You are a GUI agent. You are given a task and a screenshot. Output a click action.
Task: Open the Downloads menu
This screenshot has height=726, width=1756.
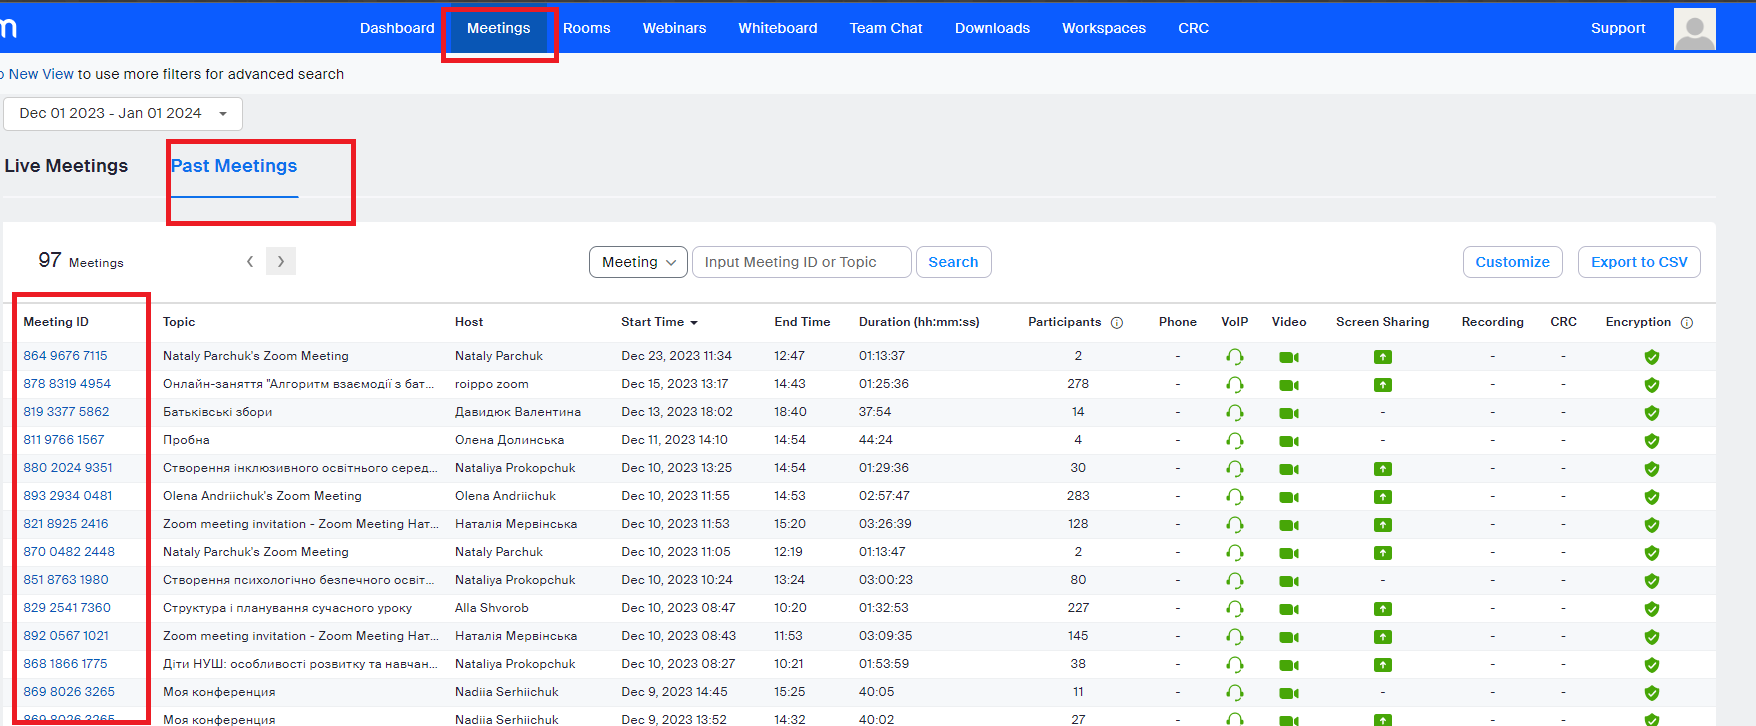(992, 28)
